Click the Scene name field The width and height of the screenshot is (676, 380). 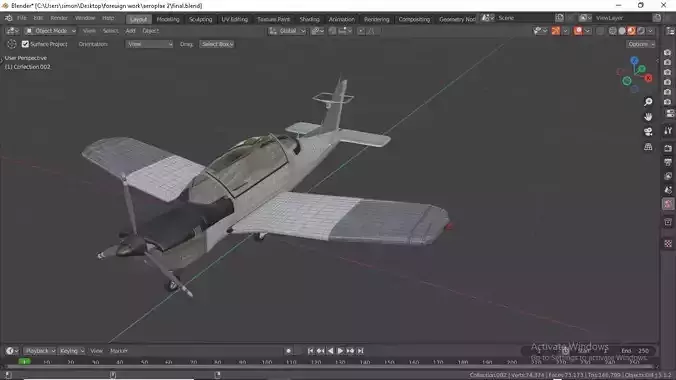[x=524, y=18]
